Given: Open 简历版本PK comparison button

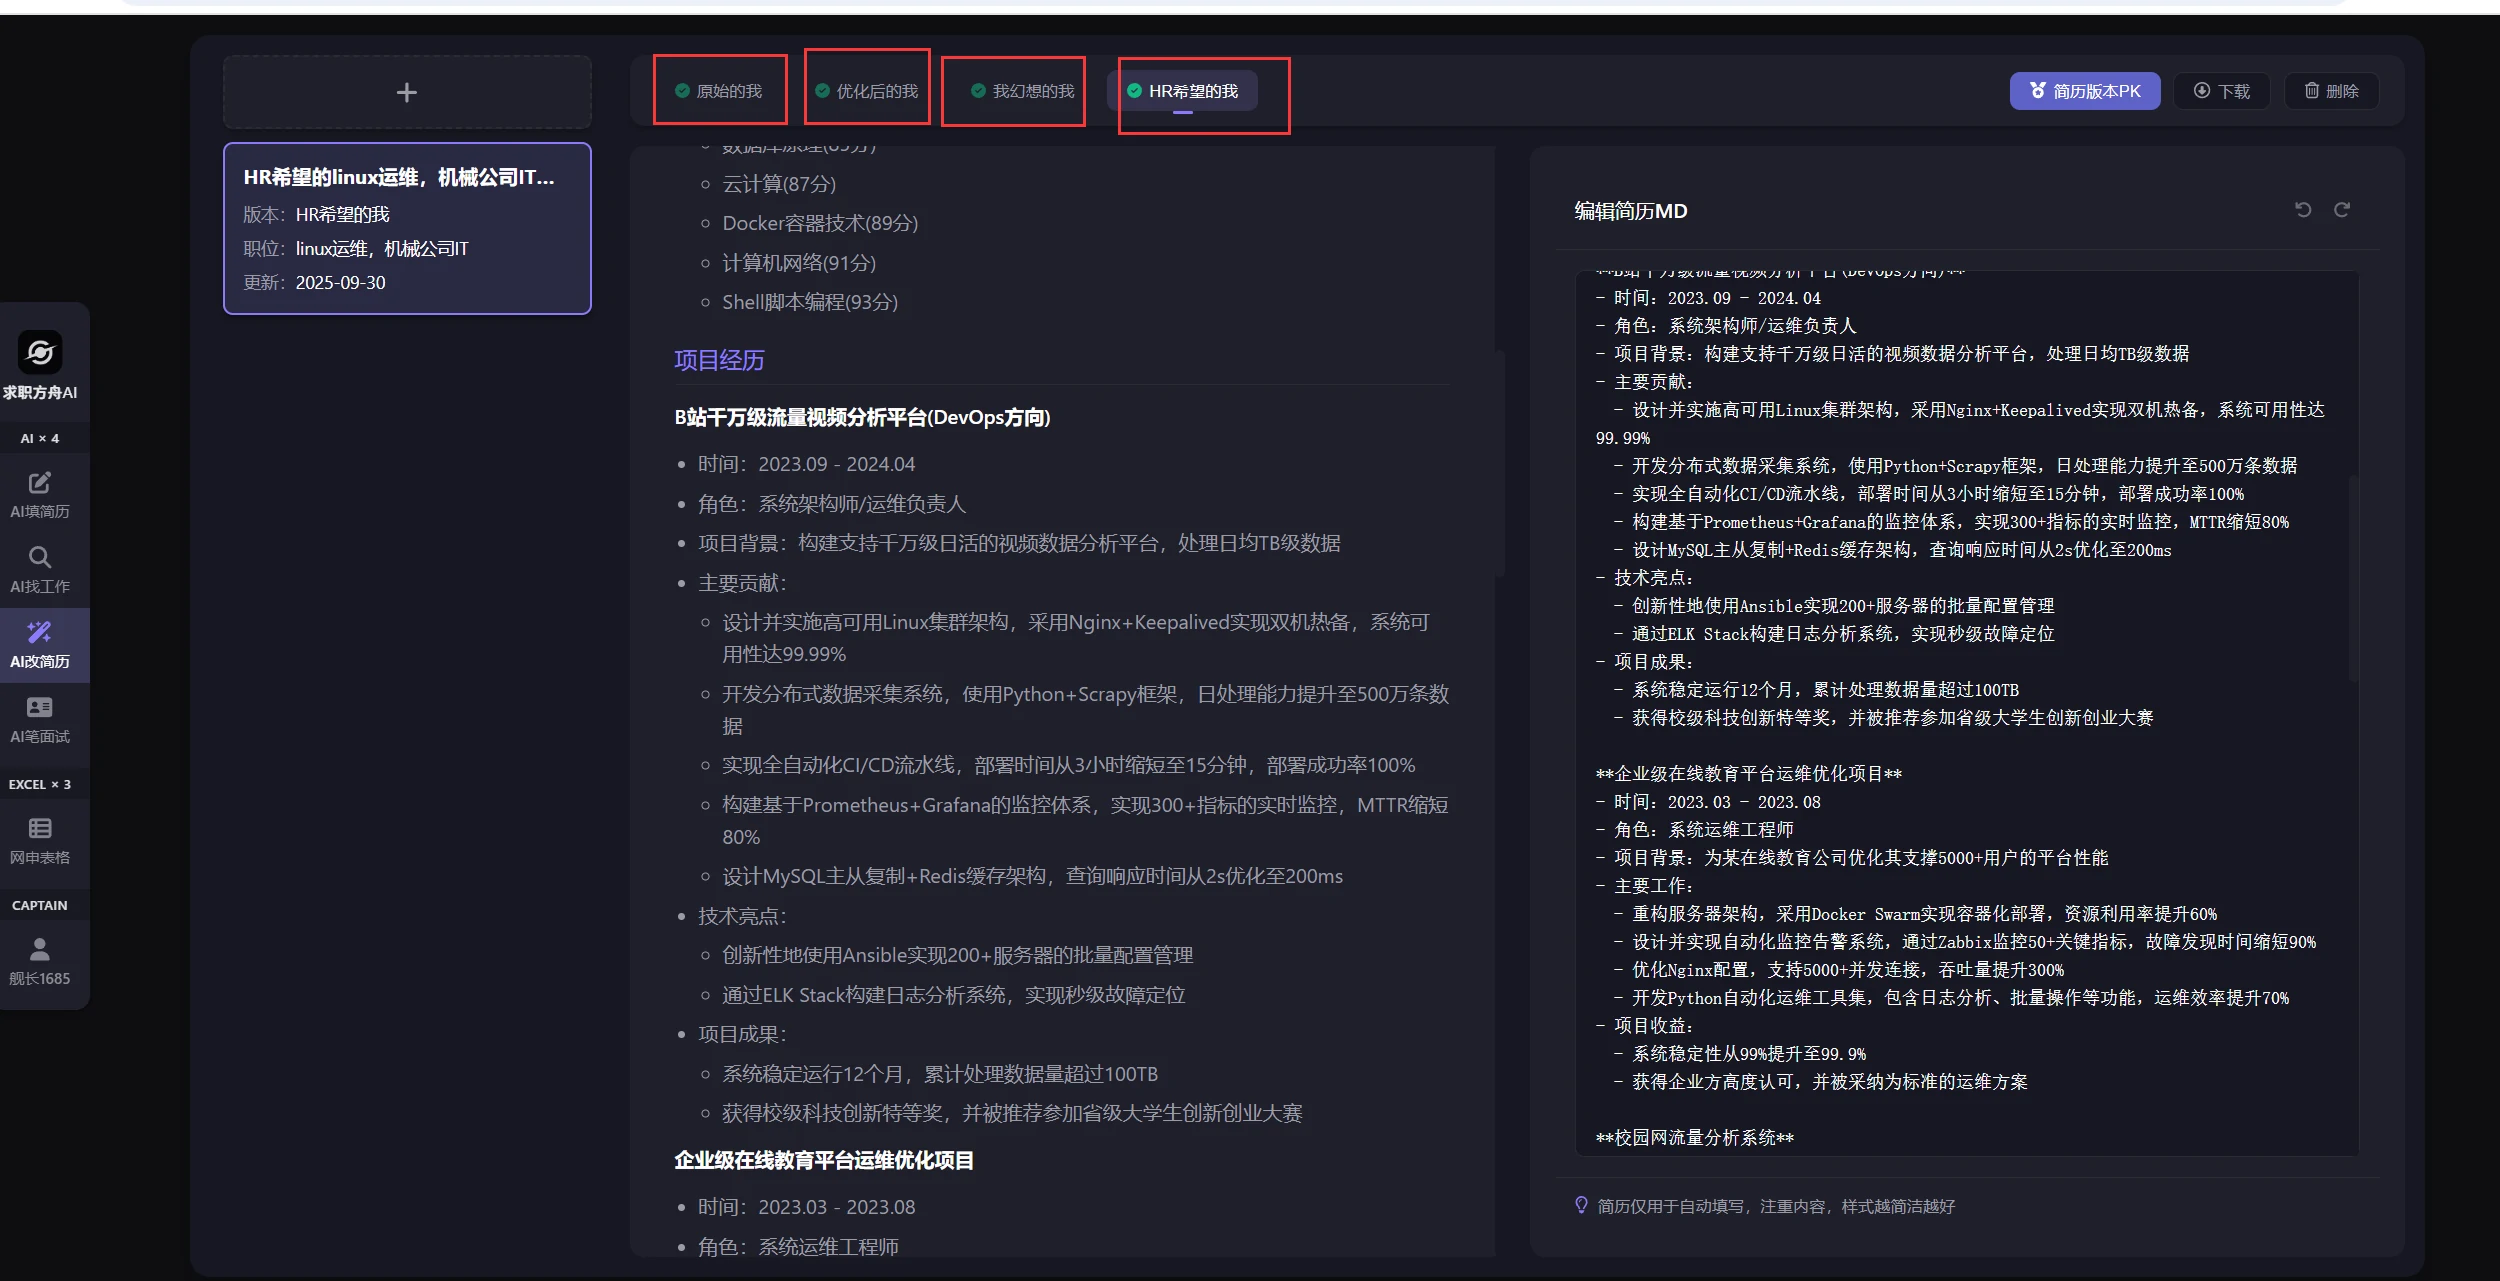Looking at the screenshot, I should 2085,91.
